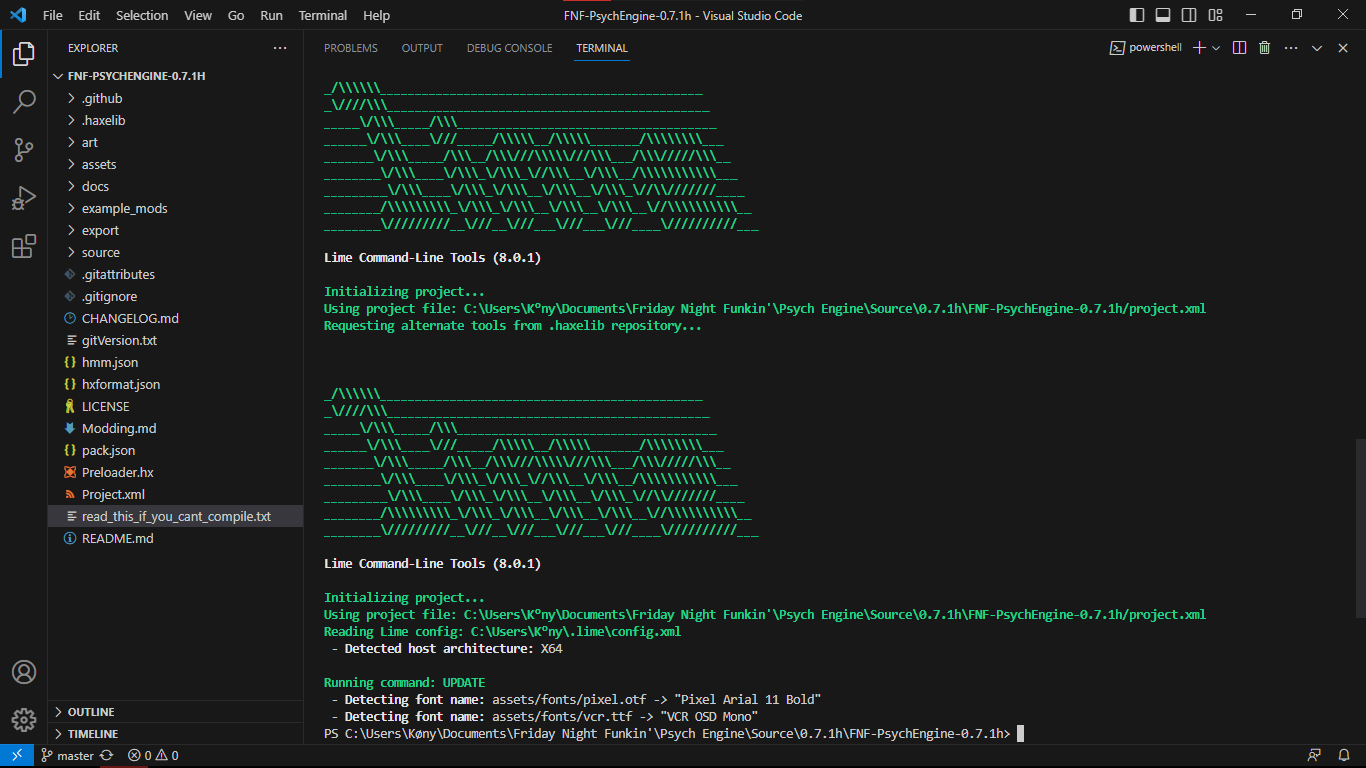Open the remote window indicator bottom-left

(15, 755)
